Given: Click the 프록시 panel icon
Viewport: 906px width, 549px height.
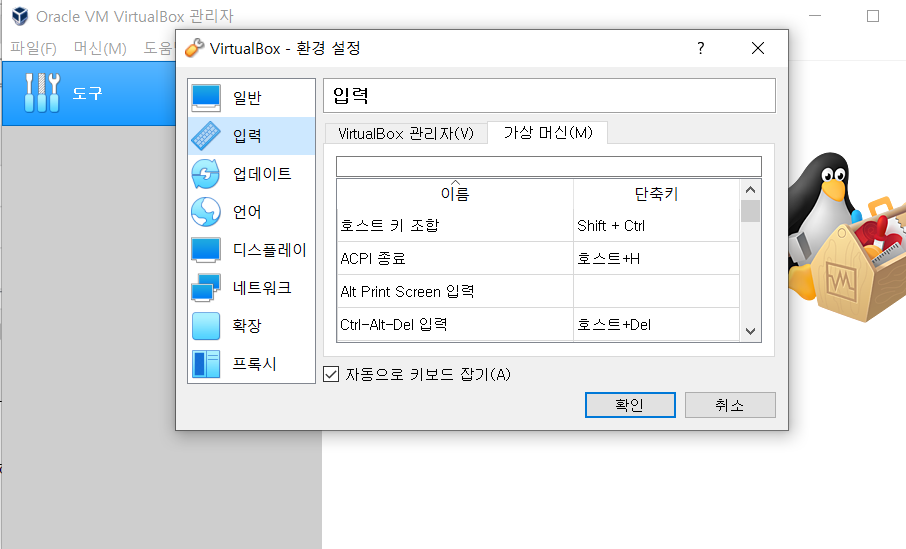Looking at the screenshot, I should [x=206, y=364].
